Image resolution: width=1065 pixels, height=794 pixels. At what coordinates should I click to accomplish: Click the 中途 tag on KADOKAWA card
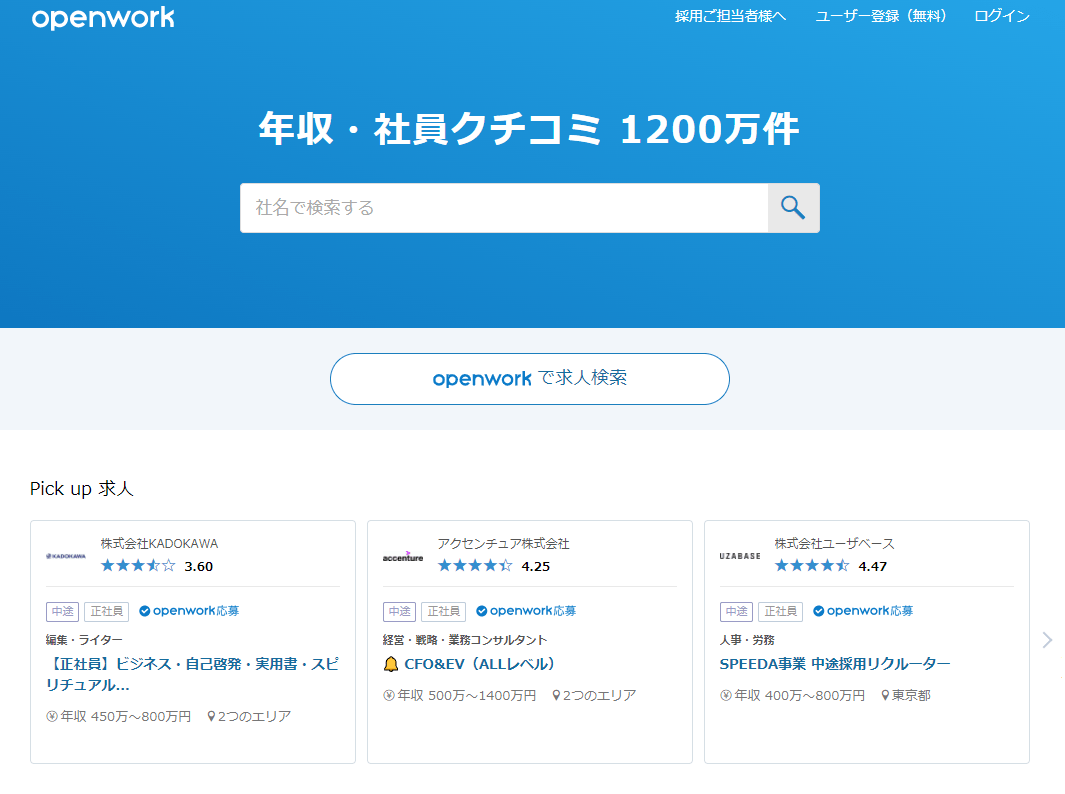pos(62,611)
